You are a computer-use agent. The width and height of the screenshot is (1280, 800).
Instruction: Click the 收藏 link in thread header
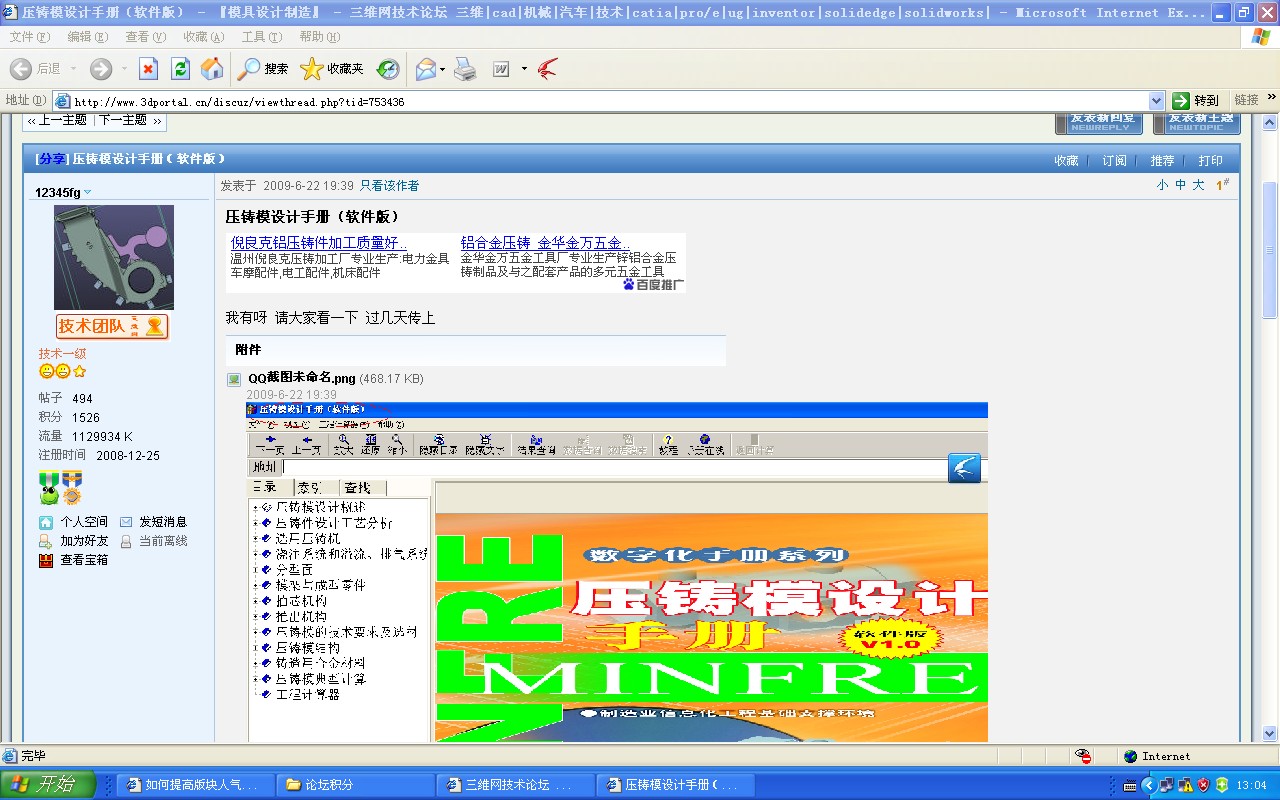(1066, 161)
